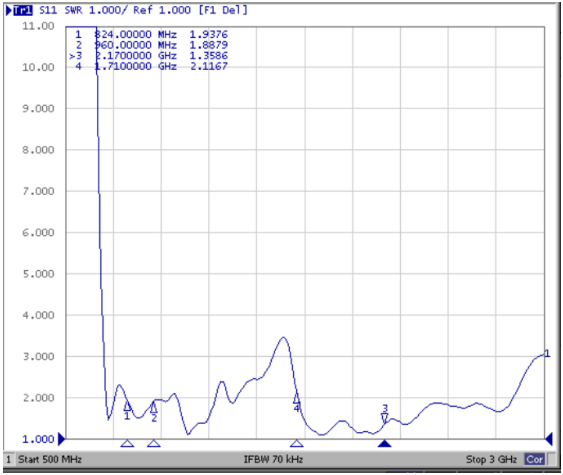Screen dimensions: 563x475
Task: Click marker 1 indicator on frequency axis
Action: pyautogui.click(x=127, y=443)
